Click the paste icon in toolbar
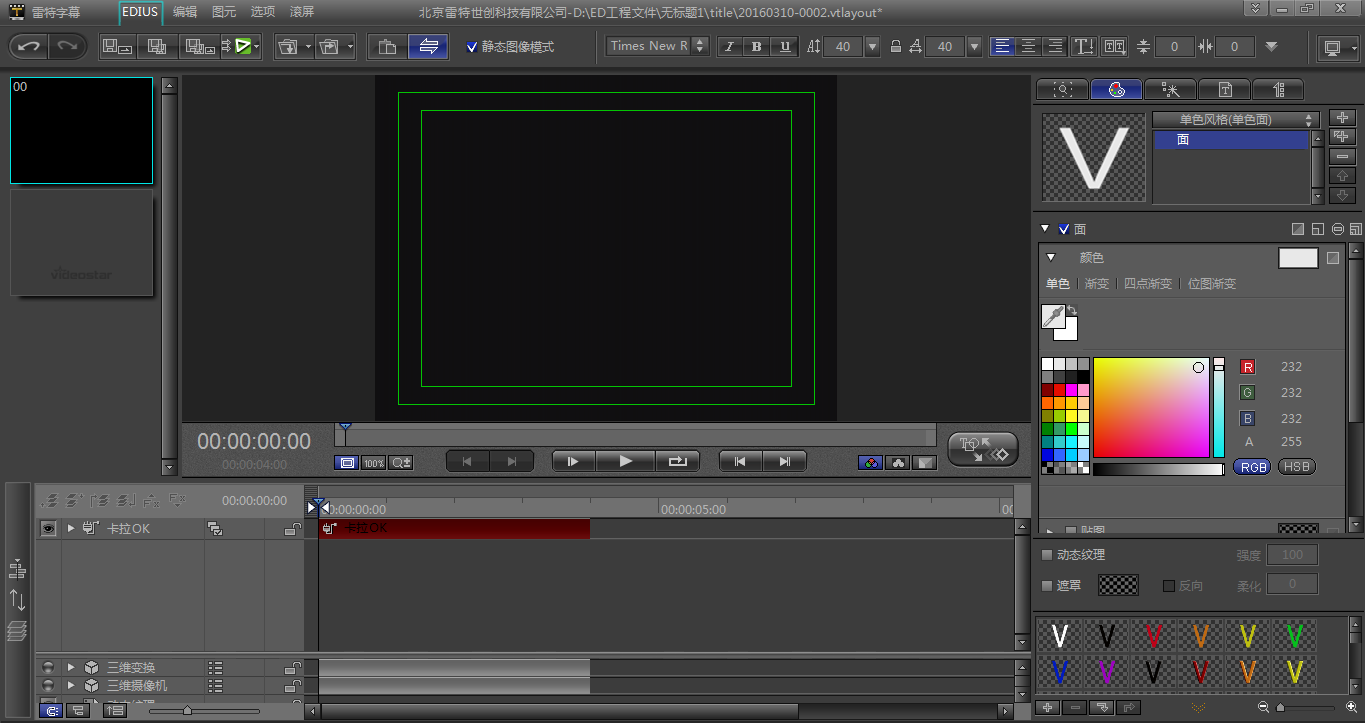The width and height of the screenshot is (1365, 723). tap(387, 46)
